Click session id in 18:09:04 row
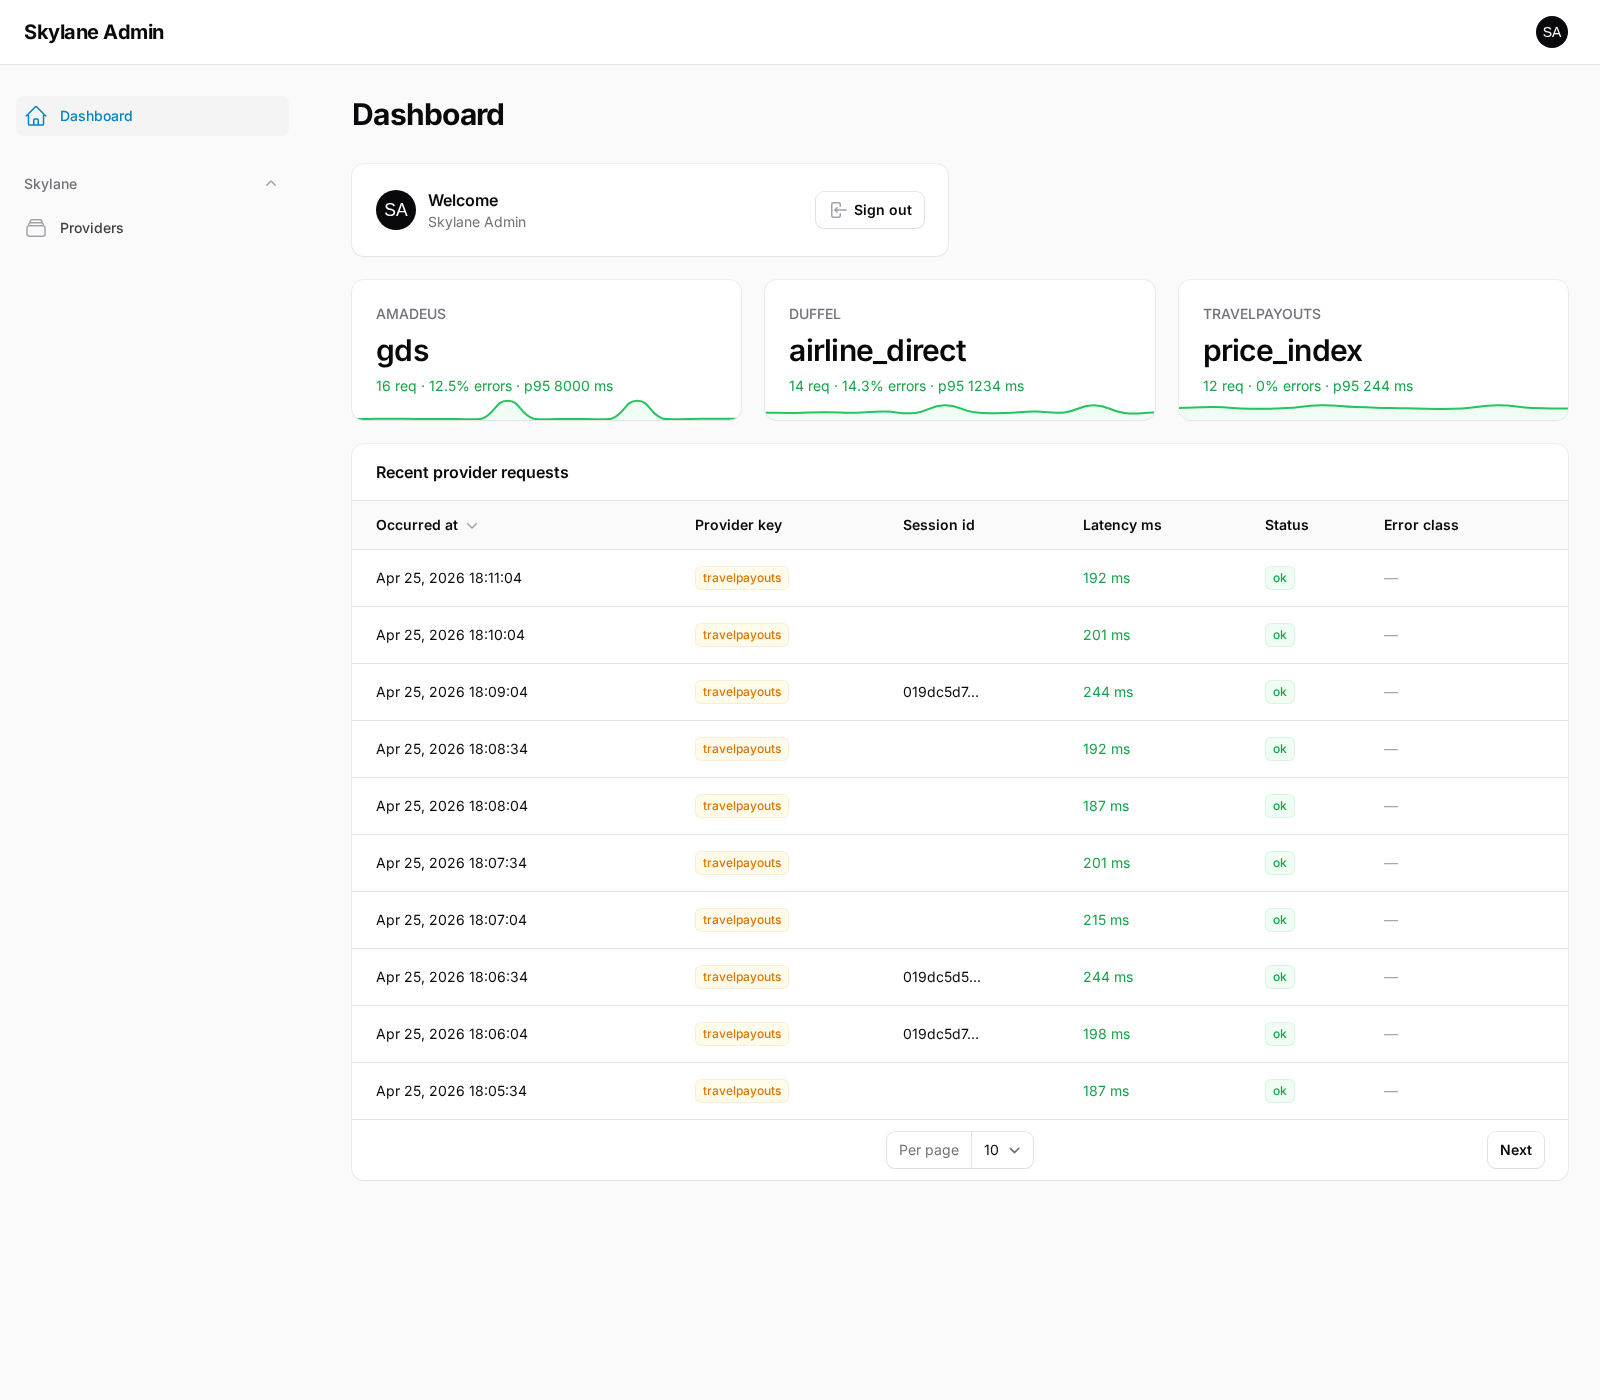Image resolution: width=1600 pixels, height=1400 pixels. tap(941, 692)
